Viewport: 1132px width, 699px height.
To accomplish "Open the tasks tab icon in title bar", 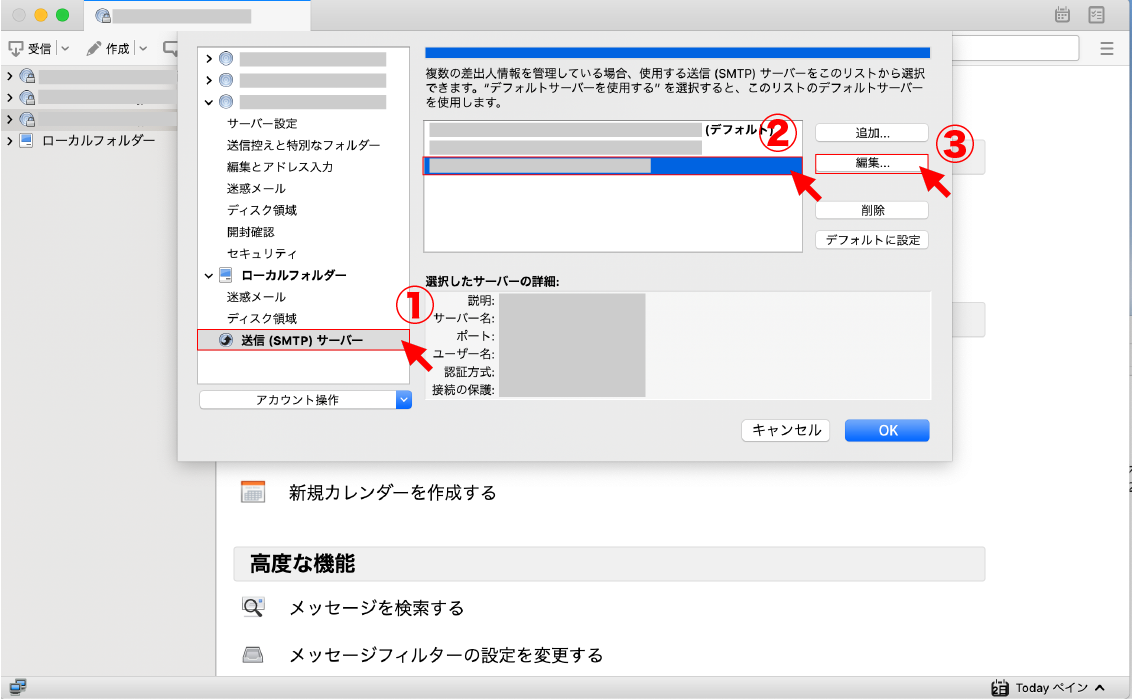I will pos(1096,15).
